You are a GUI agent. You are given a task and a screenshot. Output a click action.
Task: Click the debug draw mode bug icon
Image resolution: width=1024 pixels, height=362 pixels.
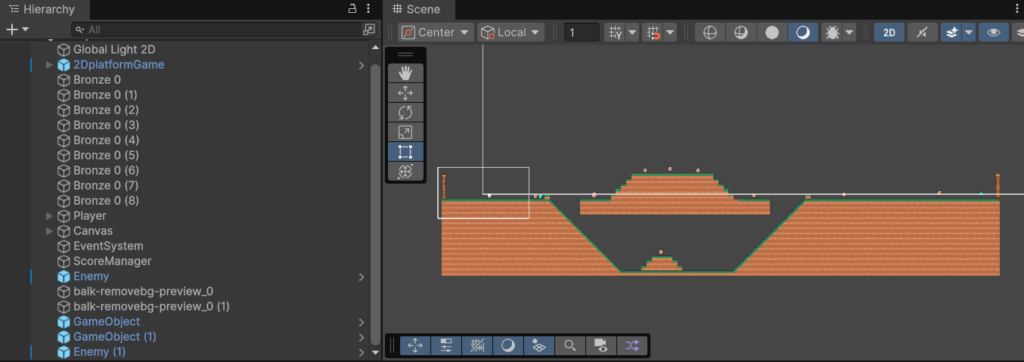(832, 32)
